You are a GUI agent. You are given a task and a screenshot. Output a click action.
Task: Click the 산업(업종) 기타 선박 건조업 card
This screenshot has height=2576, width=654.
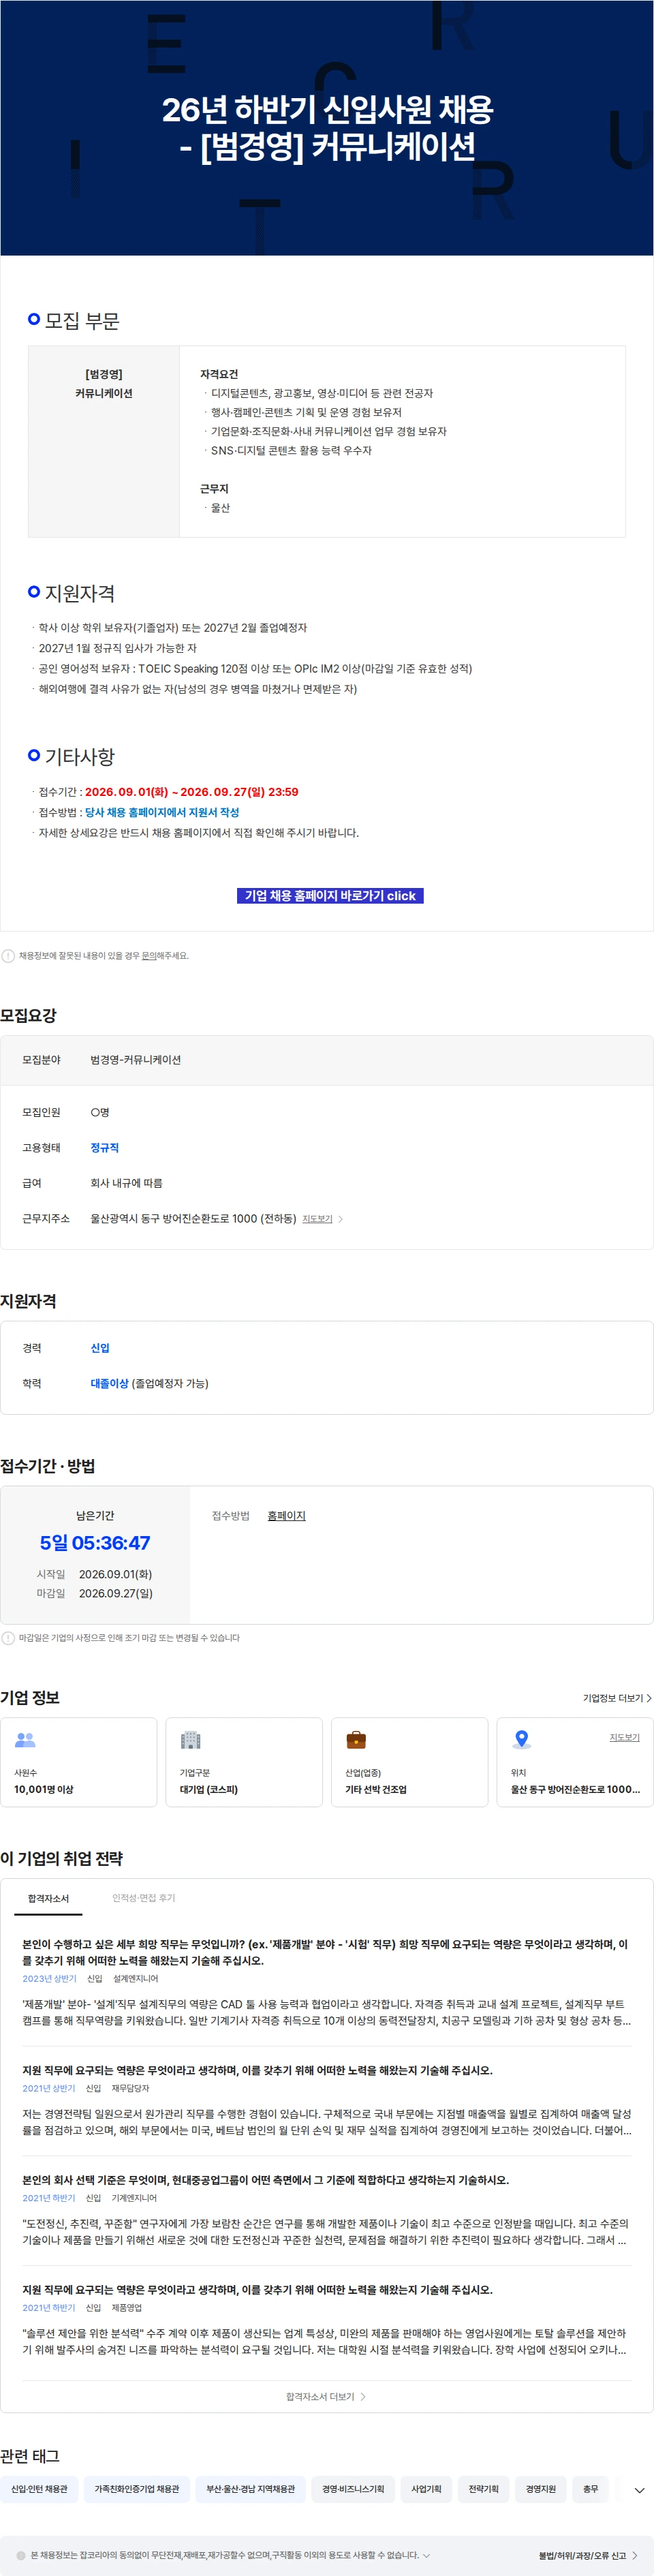(409, 1761)
